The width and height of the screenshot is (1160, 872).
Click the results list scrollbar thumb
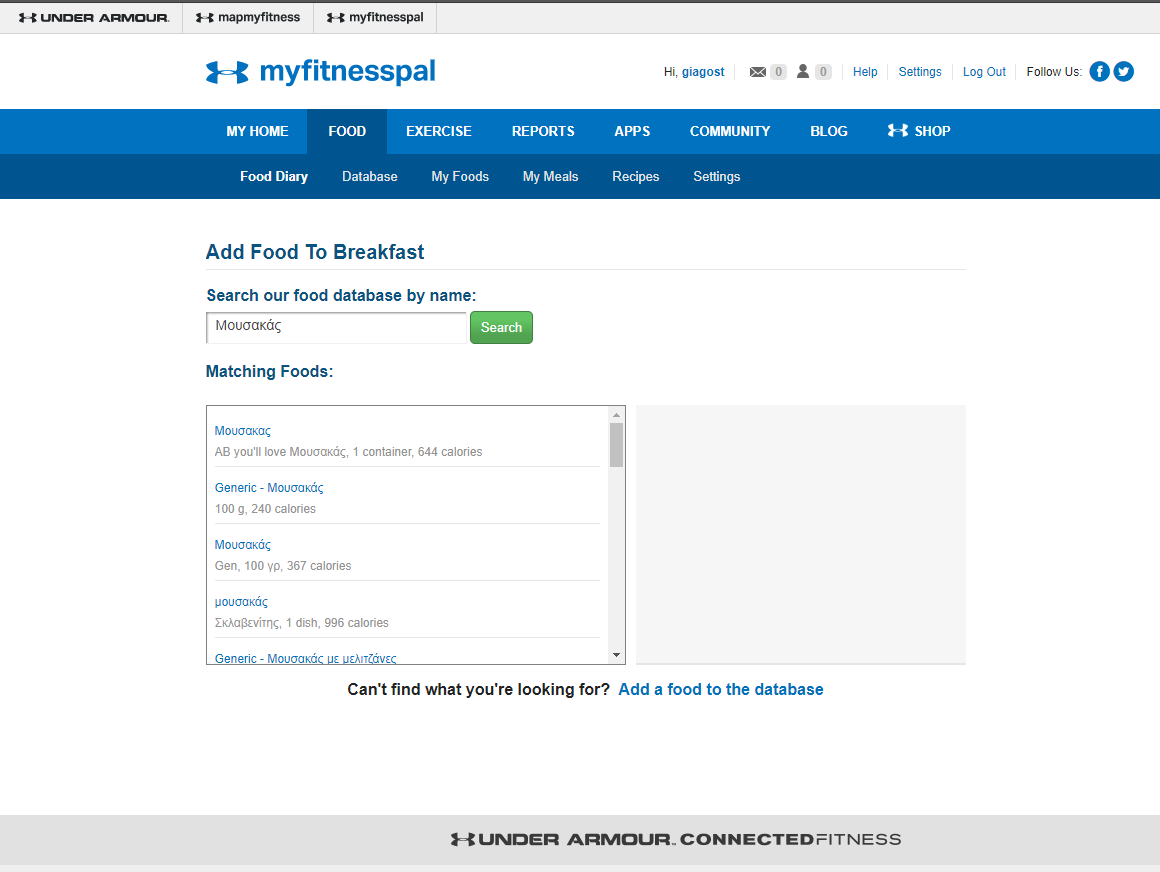[616, 445]
